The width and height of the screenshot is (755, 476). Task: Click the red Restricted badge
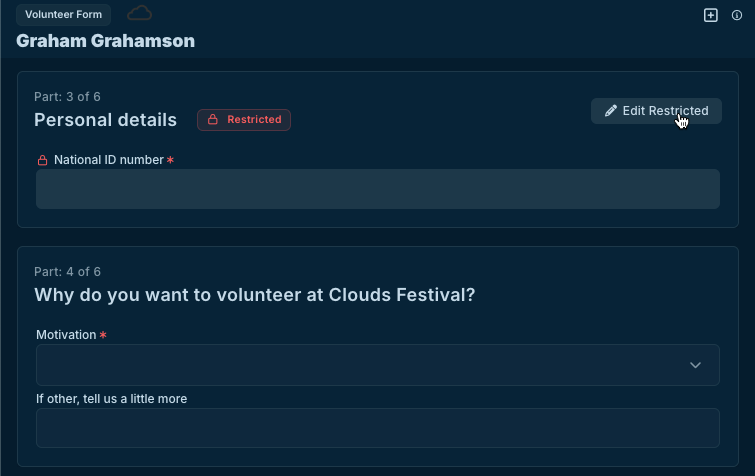point(244,120)
